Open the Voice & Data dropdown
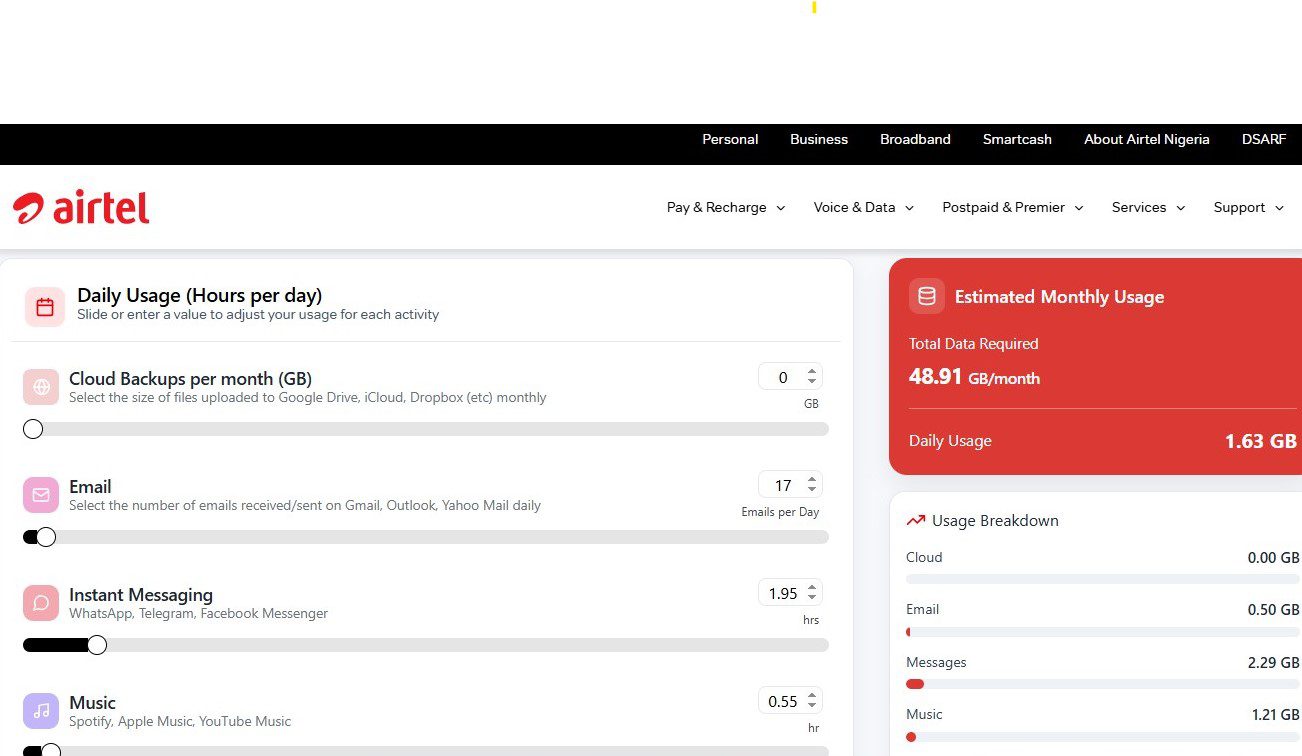 (x=864, y=207)
